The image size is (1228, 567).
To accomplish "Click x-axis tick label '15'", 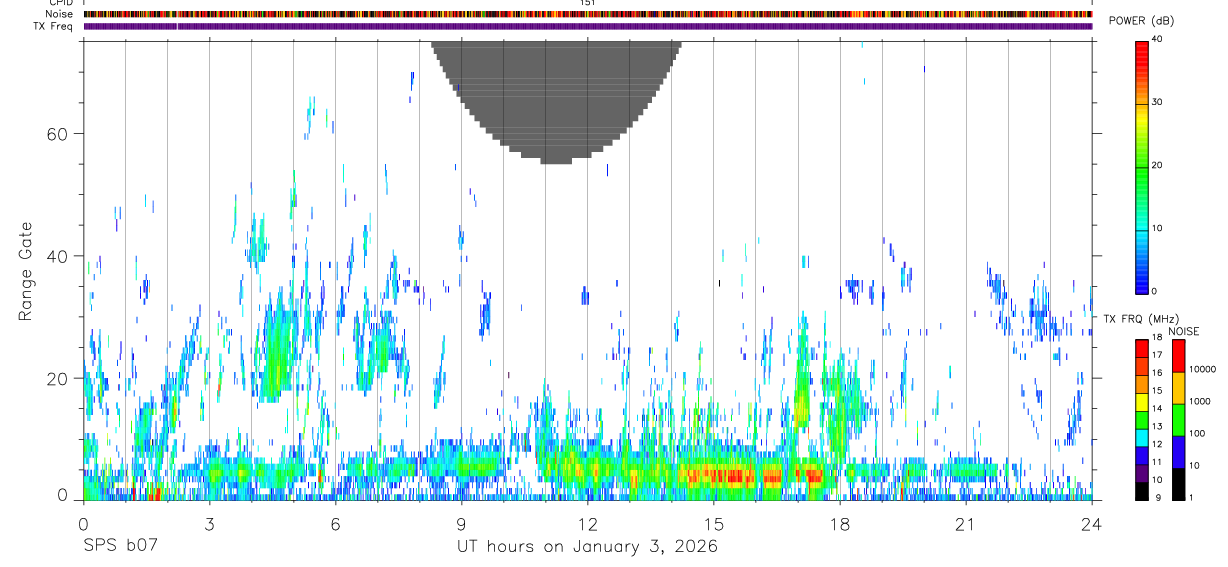I will point(714,524).
